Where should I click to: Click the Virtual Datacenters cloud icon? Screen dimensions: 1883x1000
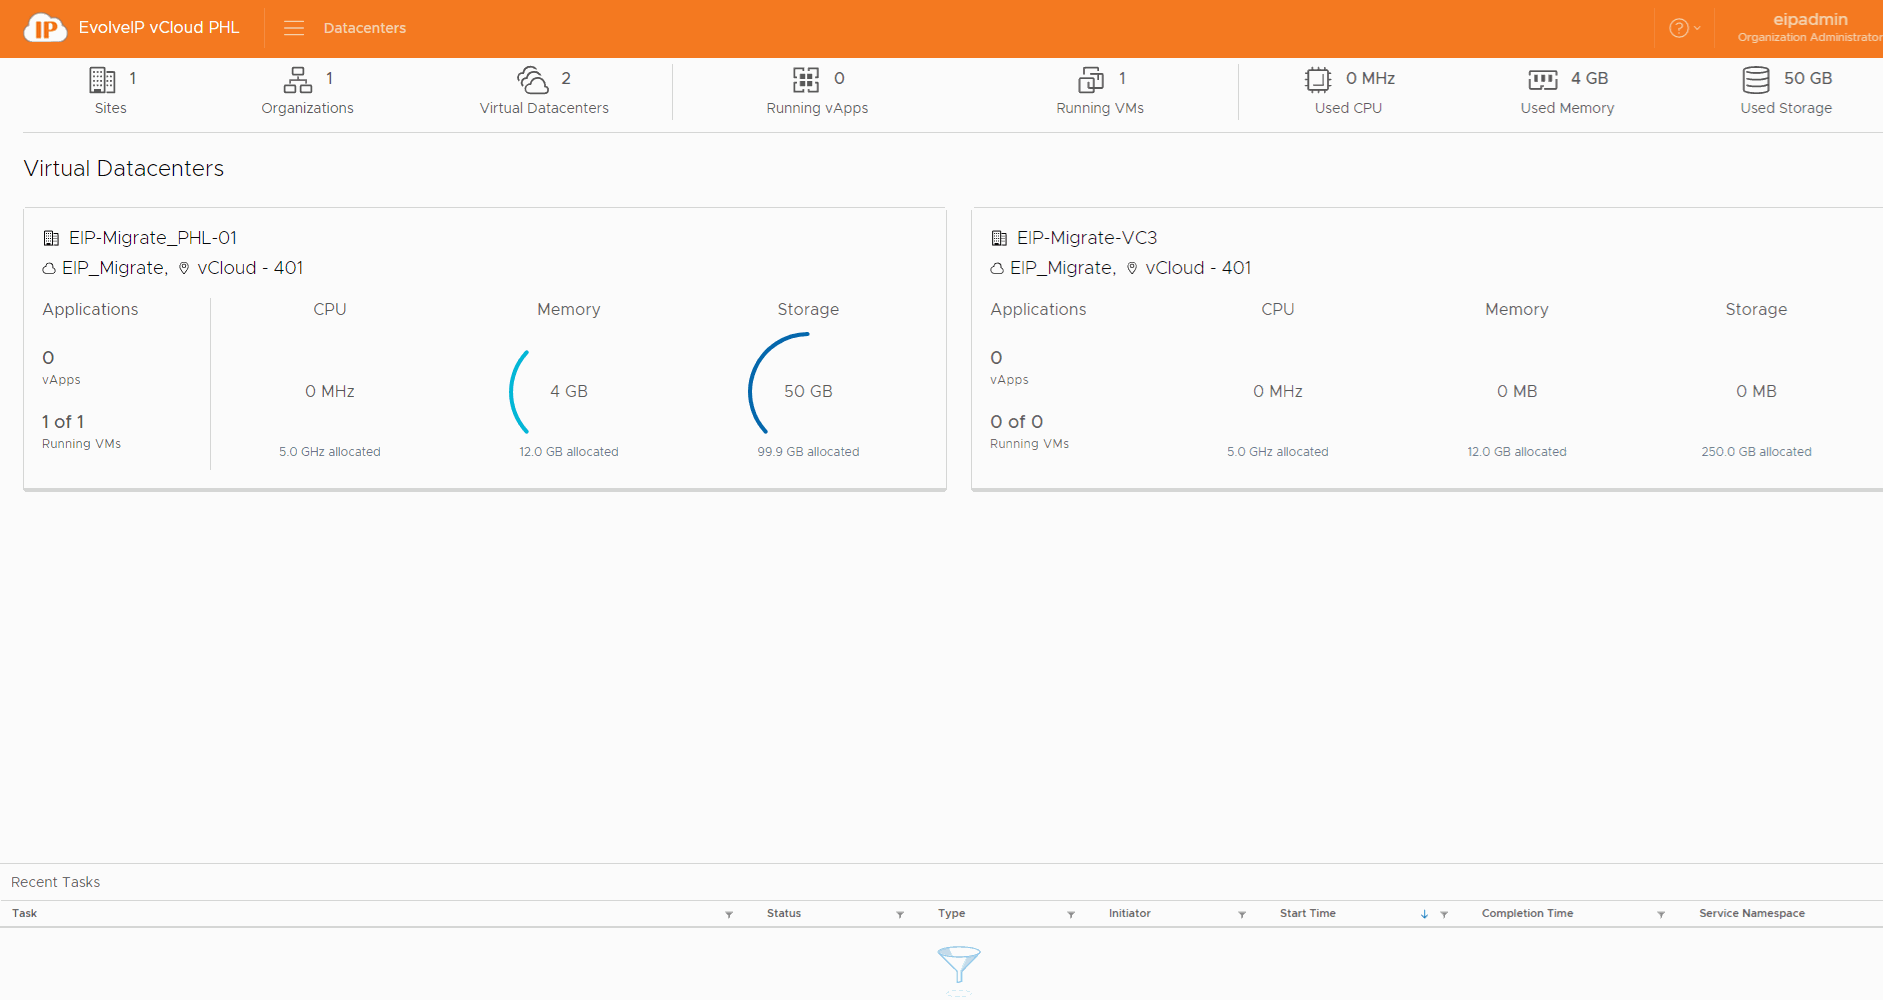click(x=533, y=79)
